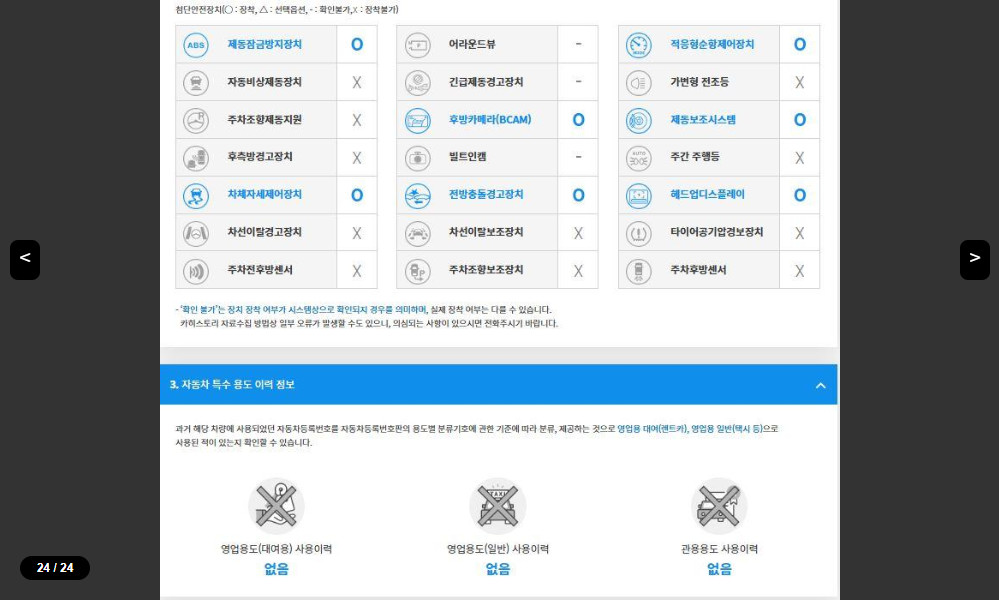Viewport: 999px width, 600px height.
Task: Click the ABS 제동잠금방지장치 icon
Action: tap(196, 45)
